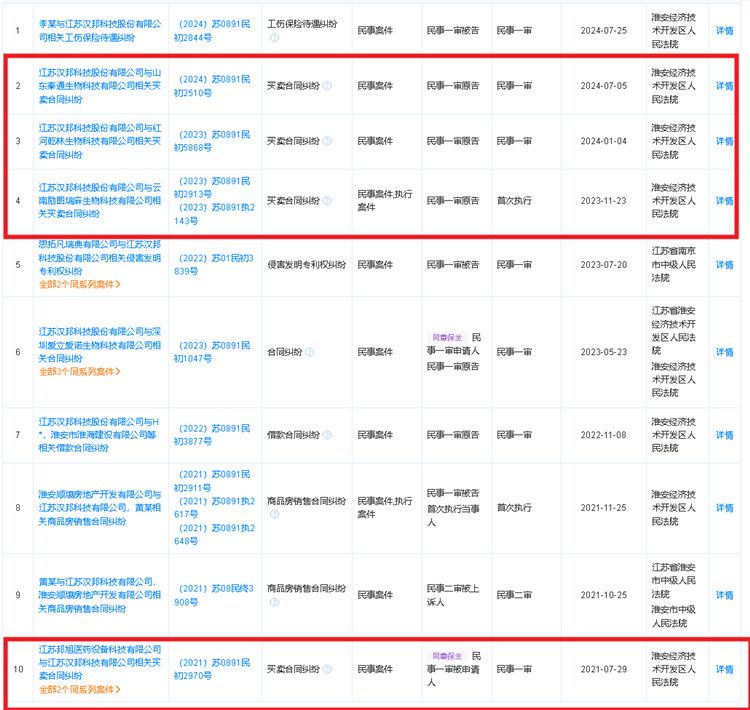Select 首次执行 status in row 4

(514, 201)
